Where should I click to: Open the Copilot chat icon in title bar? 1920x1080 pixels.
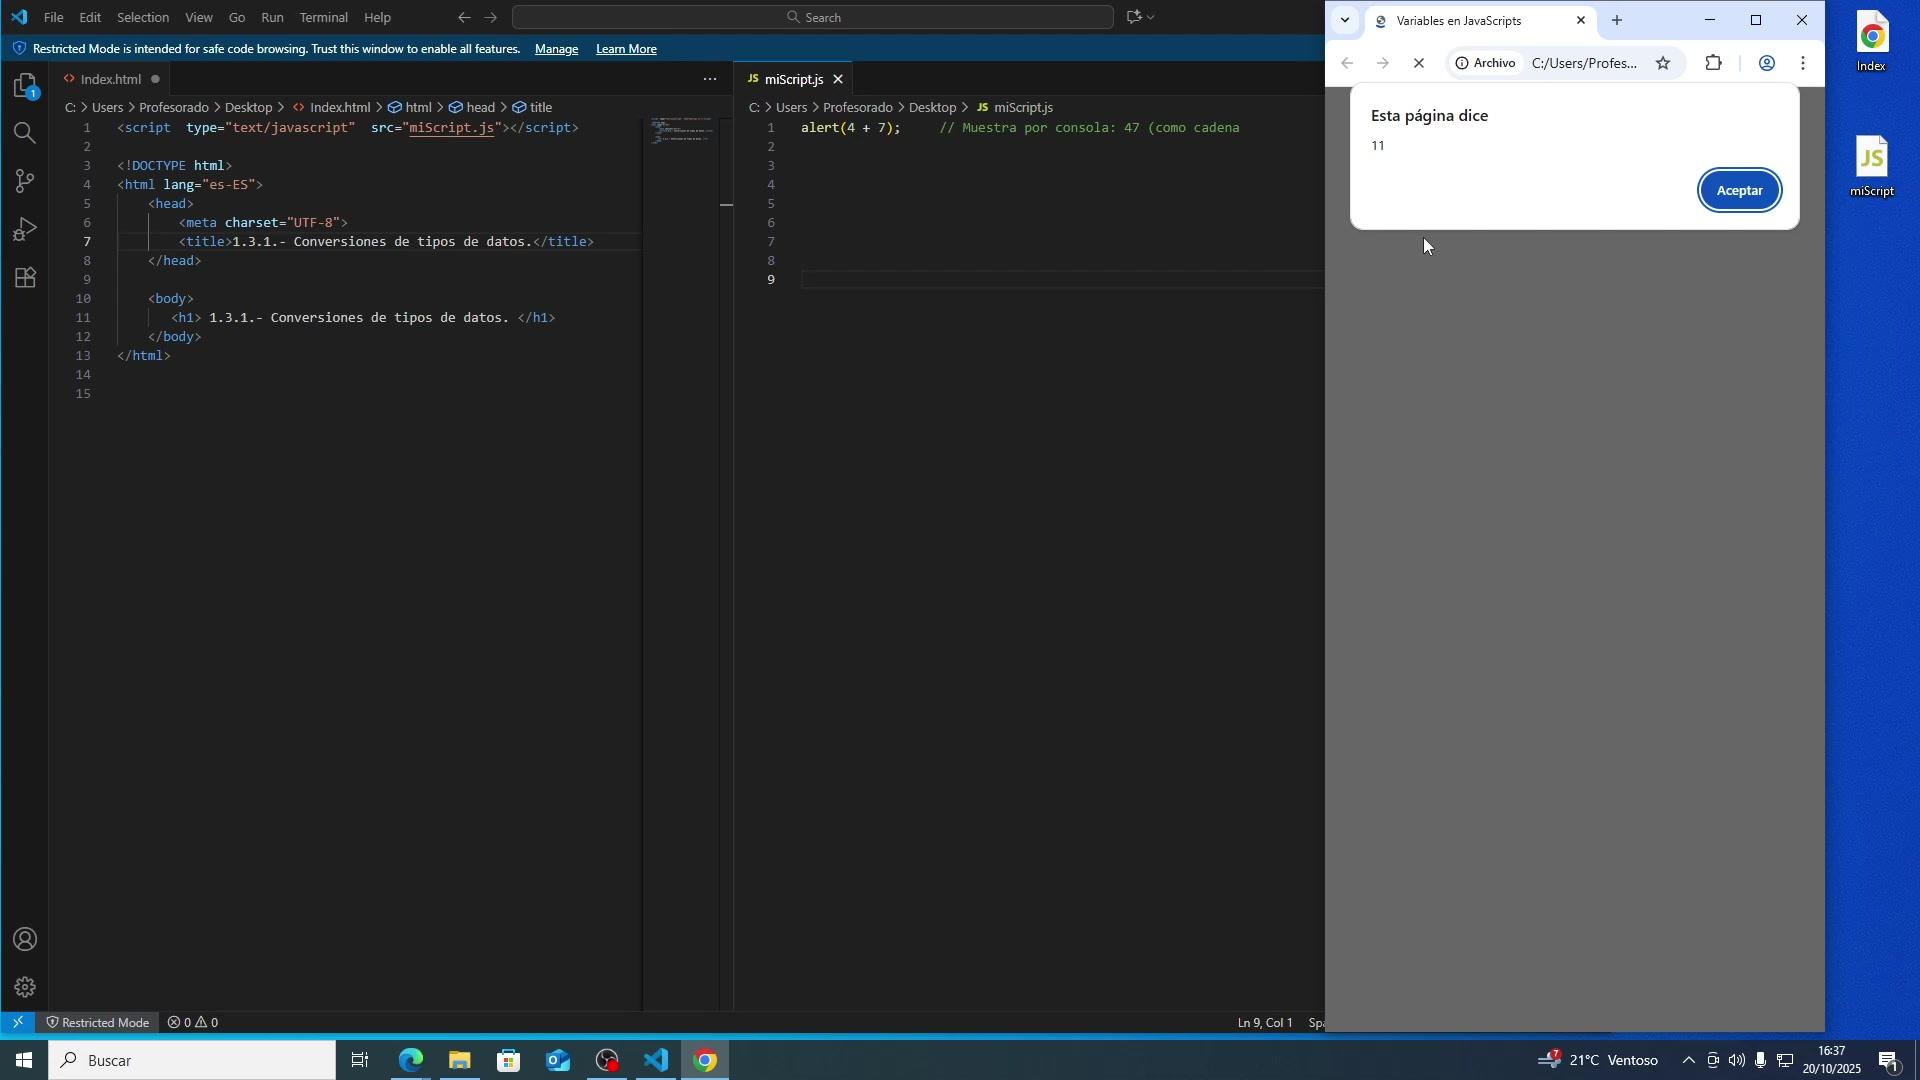click(1134, 17)
